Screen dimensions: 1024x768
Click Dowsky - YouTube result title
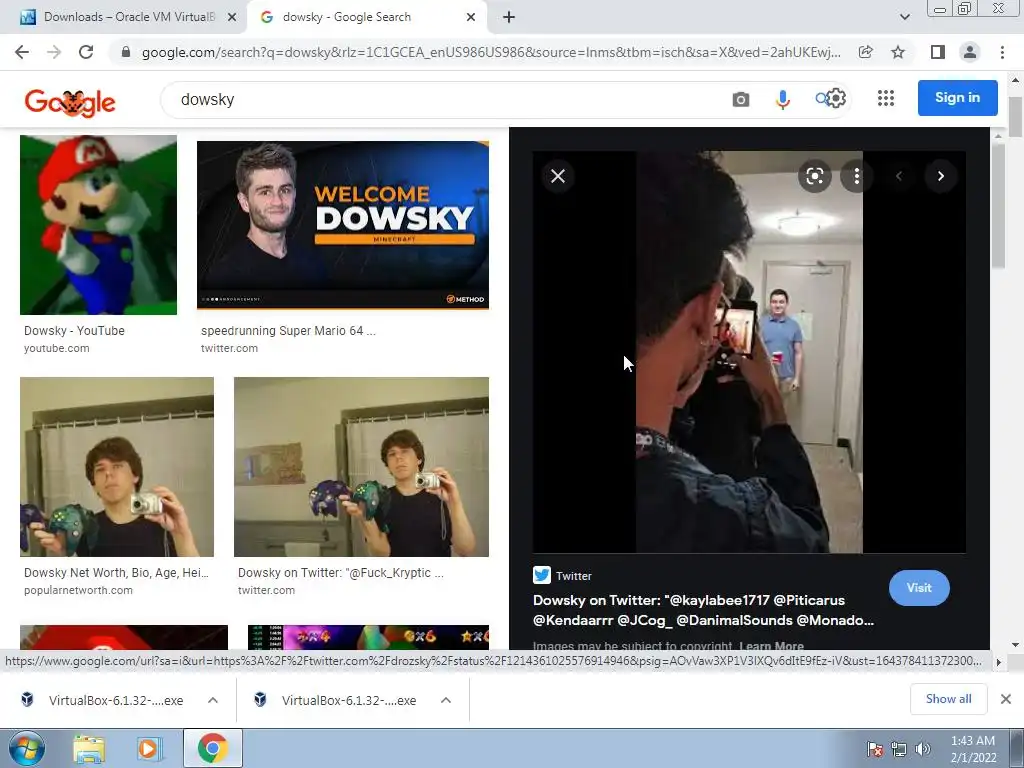pos(74,330)
